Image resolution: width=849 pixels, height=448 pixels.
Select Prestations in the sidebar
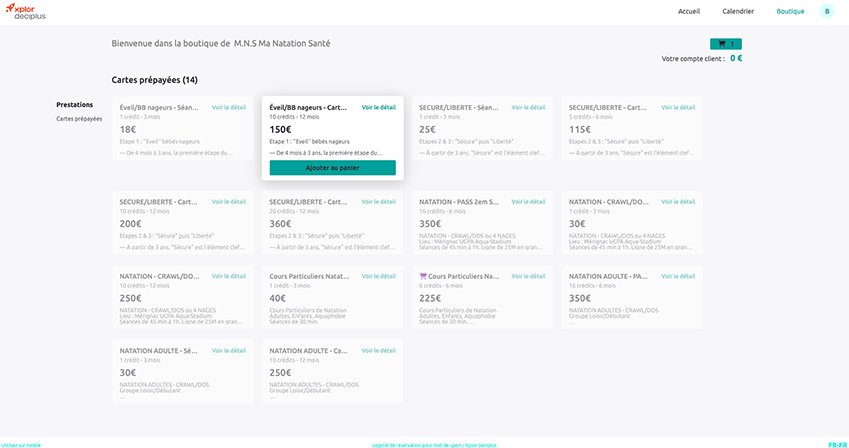[75, 104]
